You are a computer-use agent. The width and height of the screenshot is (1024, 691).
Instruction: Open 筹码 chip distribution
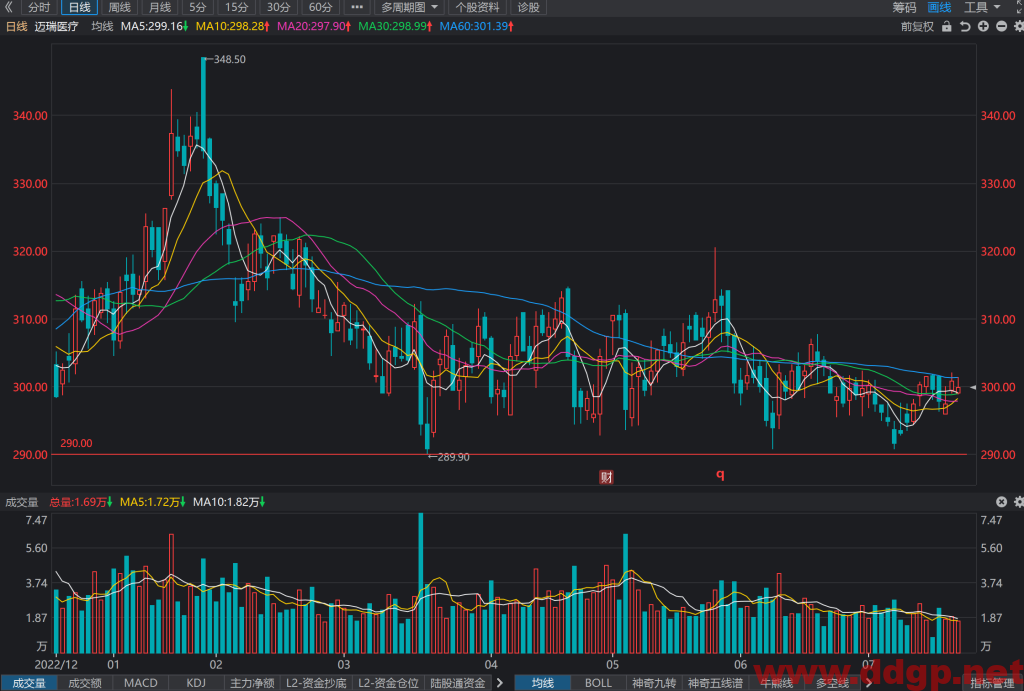[x=904, y=7]
